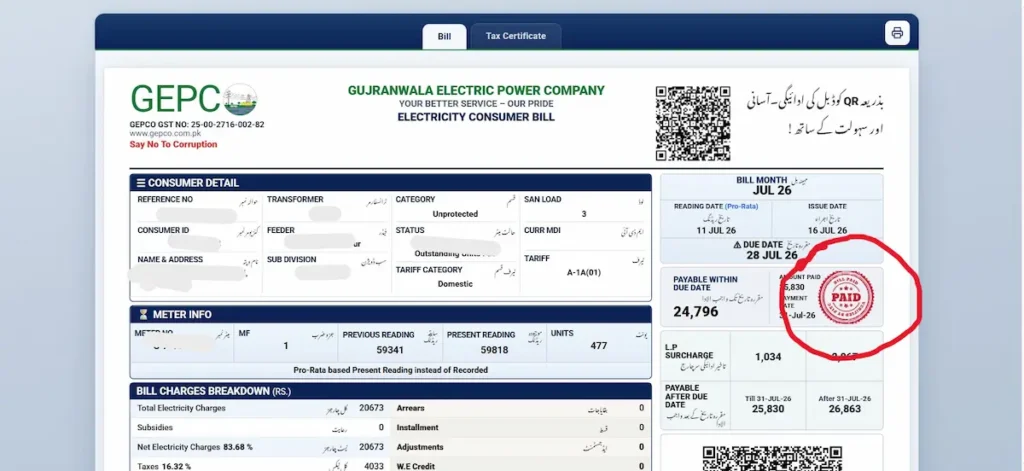Click the previous reading value '59341'
The image size is (1024, 471).
[390, 350]
